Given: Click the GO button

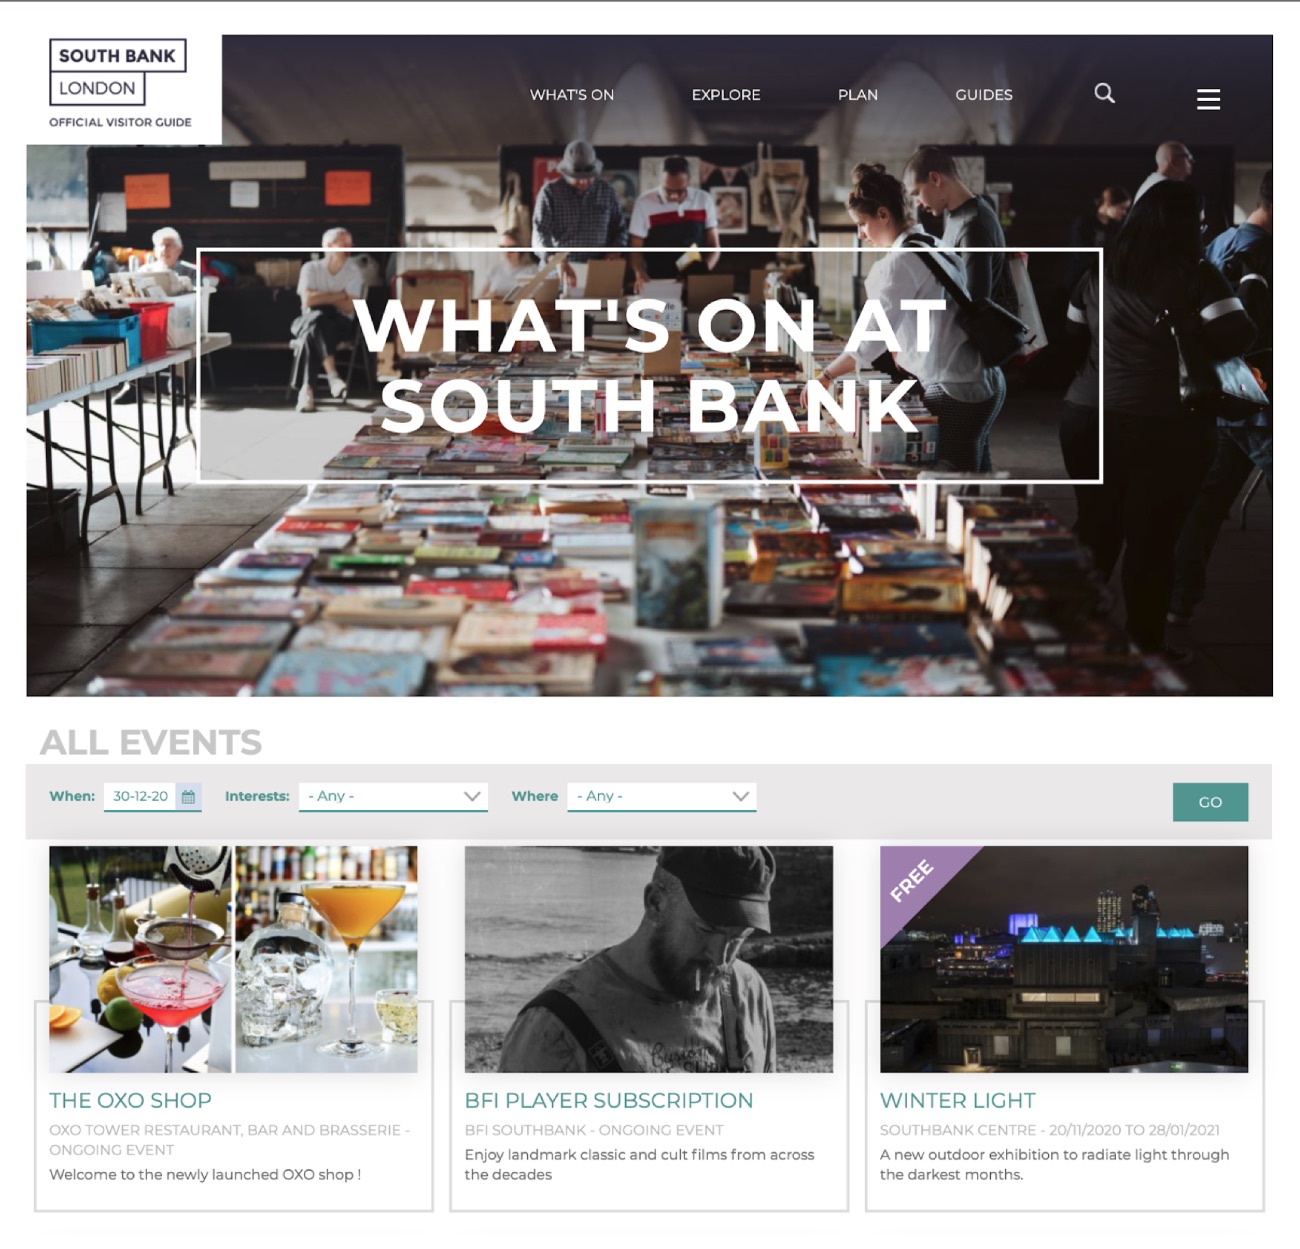Looking at the screenshot, I should (x=1210, y=802).
